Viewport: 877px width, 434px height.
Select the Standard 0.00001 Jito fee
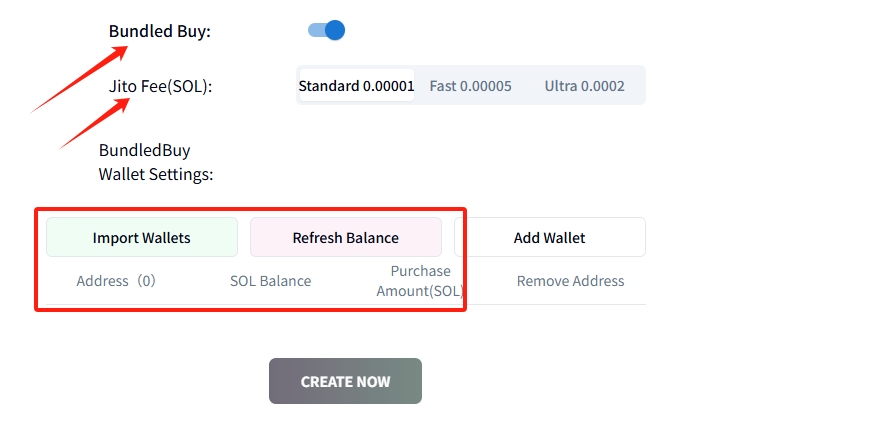[356, 86]
